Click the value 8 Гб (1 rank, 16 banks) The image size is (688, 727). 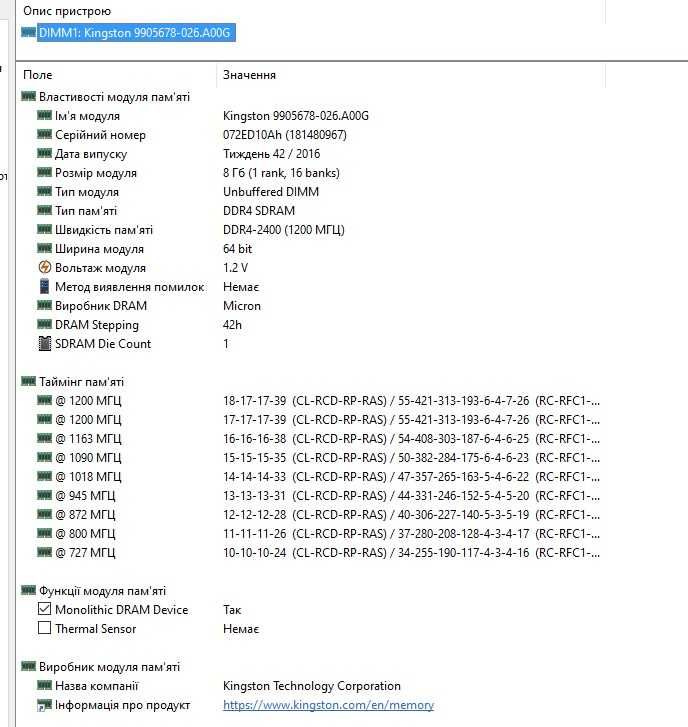(281, 173)
